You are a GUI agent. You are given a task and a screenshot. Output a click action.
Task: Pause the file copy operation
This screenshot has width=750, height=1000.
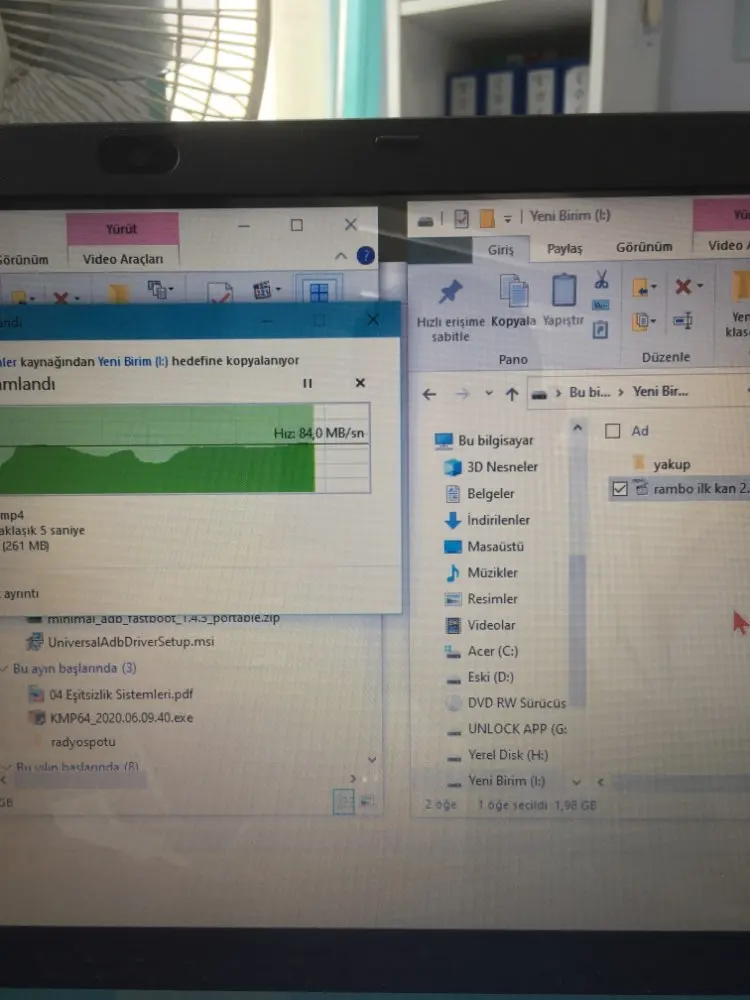[307, 383]
